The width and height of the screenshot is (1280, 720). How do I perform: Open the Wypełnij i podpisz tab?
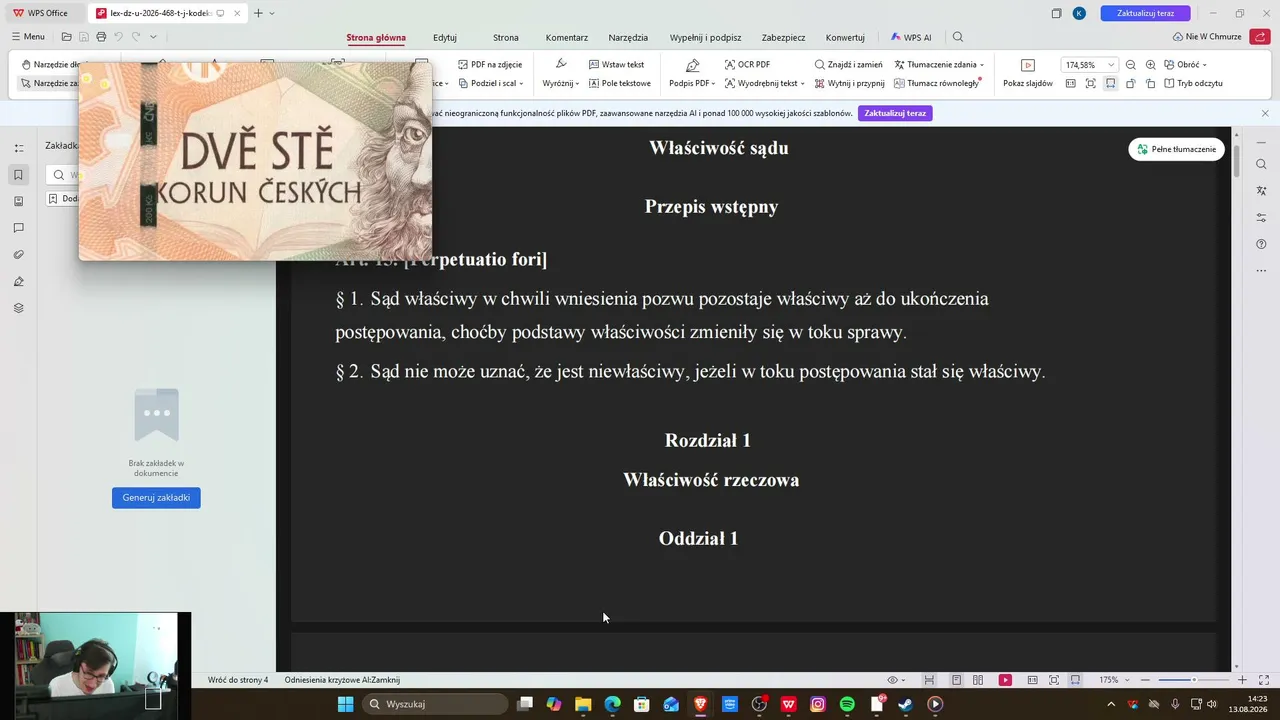pyautogui.click(x=706, y=37)
